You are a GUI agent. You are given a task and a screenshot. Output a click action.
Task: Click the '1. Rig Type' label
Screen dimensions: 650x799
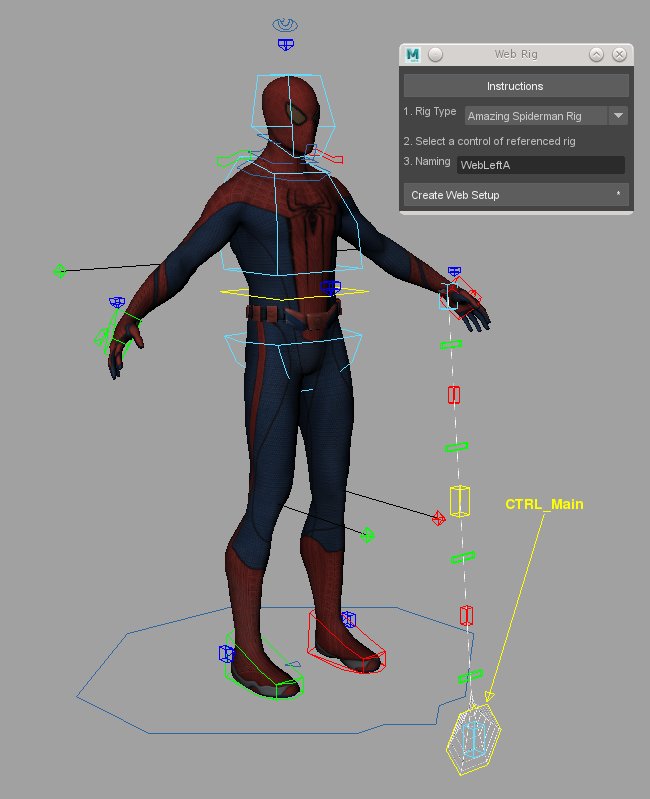tap(430, 112)
